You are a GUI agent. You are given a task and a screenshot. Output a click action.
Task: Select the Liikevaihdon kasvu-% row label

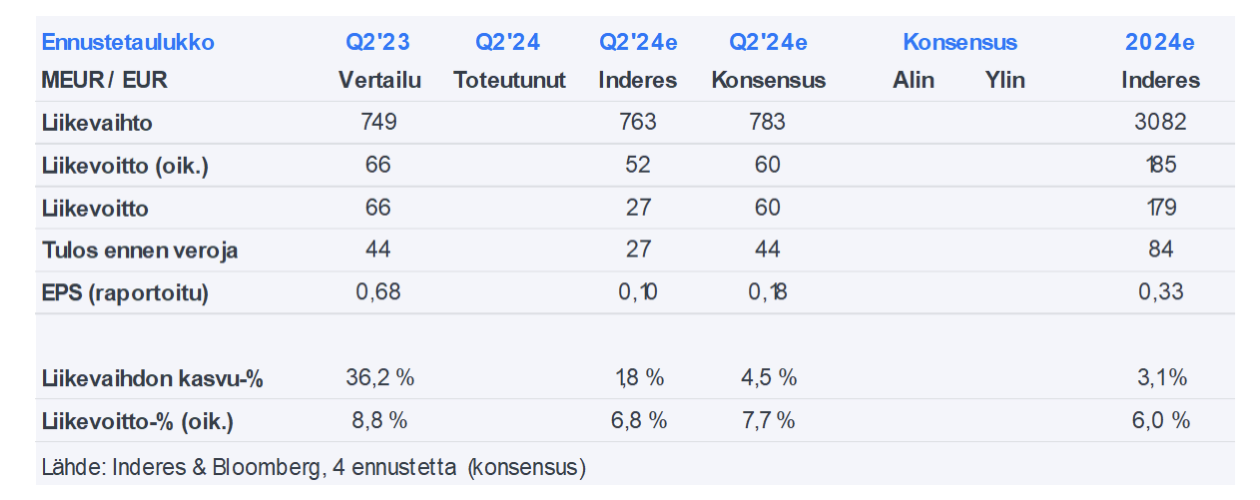coord(152,379)
